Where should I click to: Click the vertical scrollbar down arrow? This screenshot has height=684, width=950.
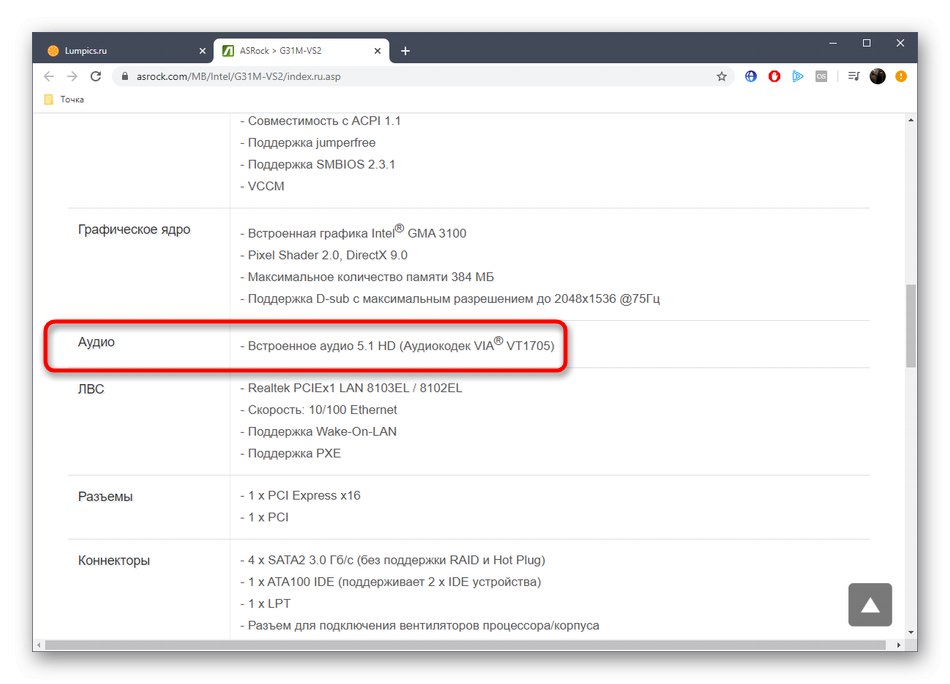pos(911,633)
